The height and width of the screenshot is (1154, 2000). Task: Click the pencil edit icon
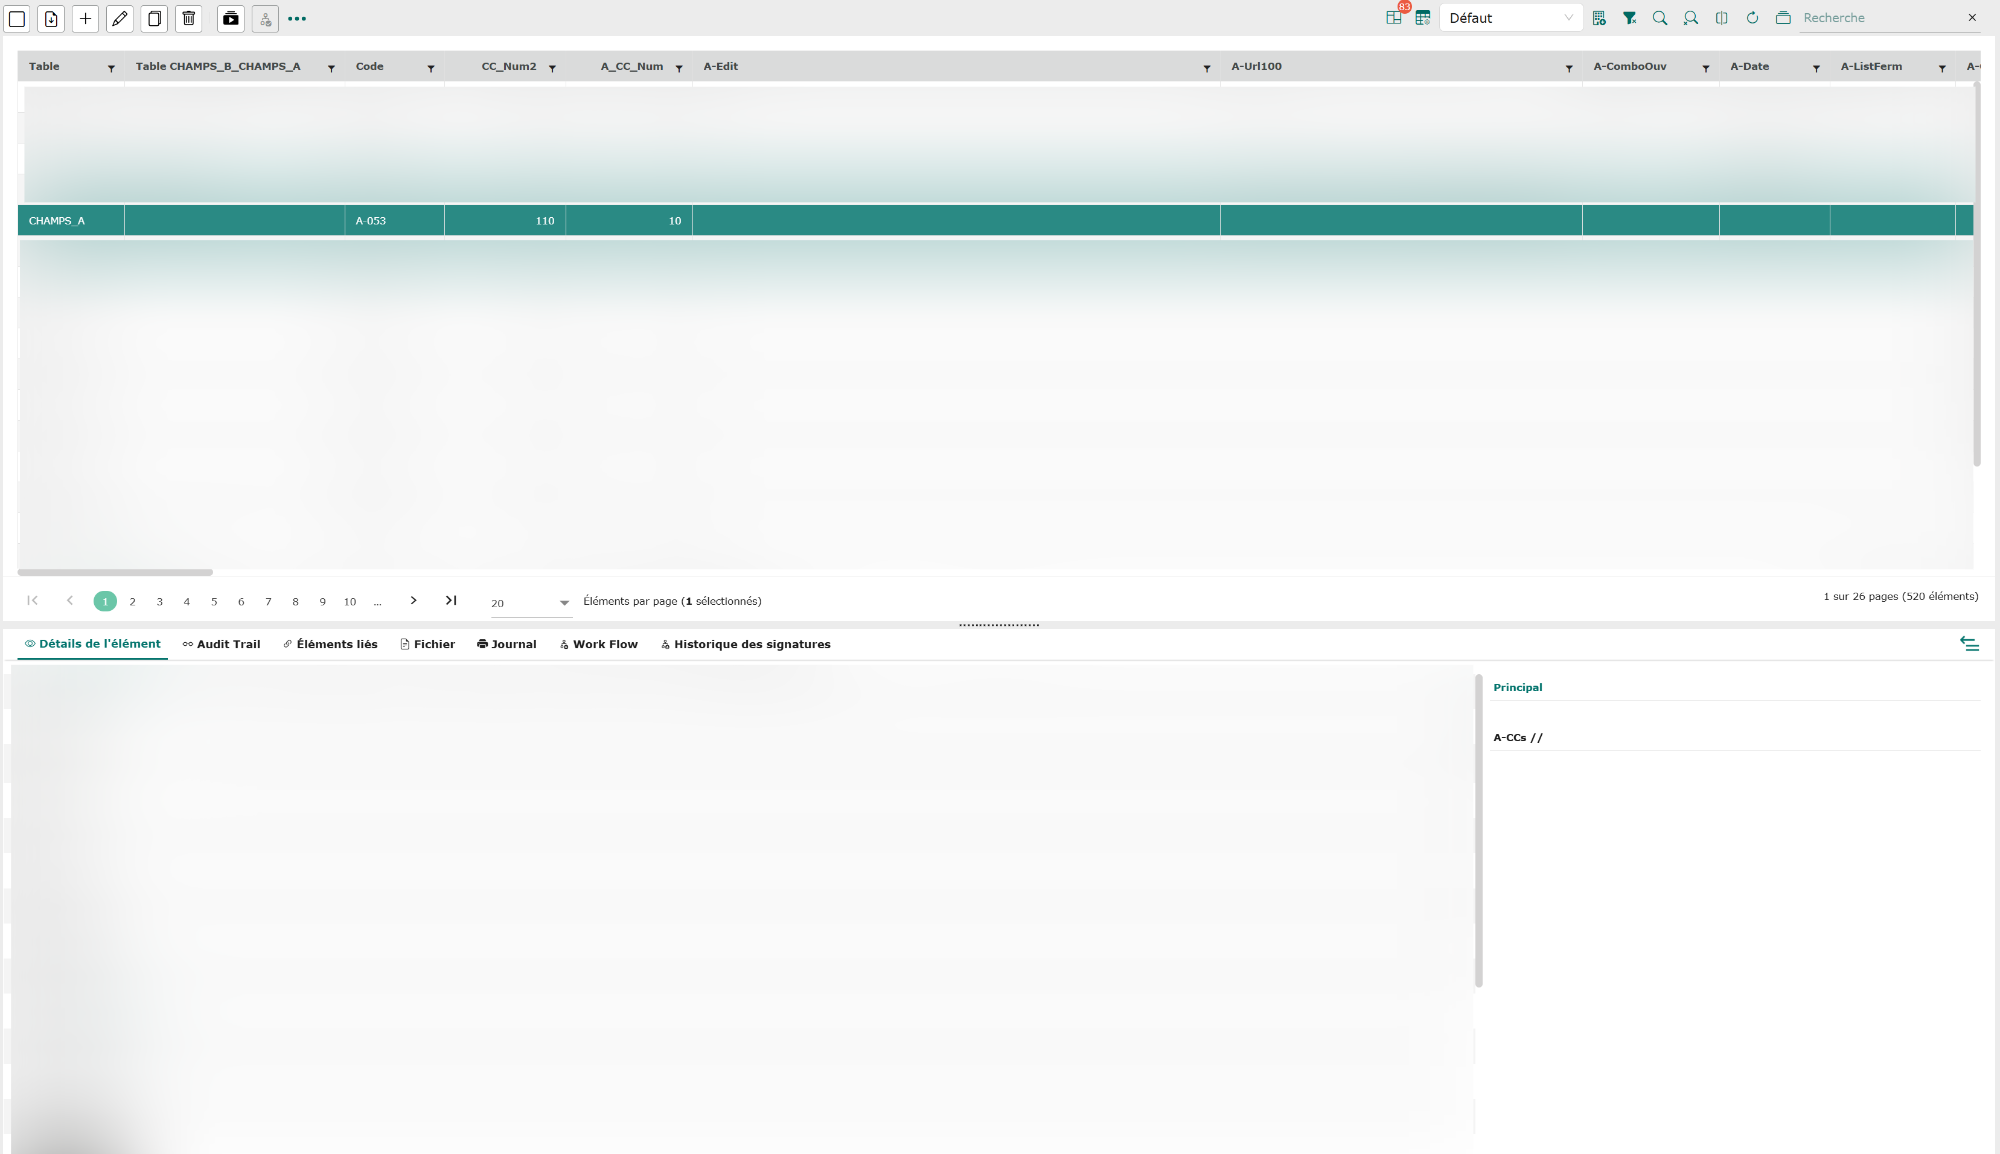point(120,18)
